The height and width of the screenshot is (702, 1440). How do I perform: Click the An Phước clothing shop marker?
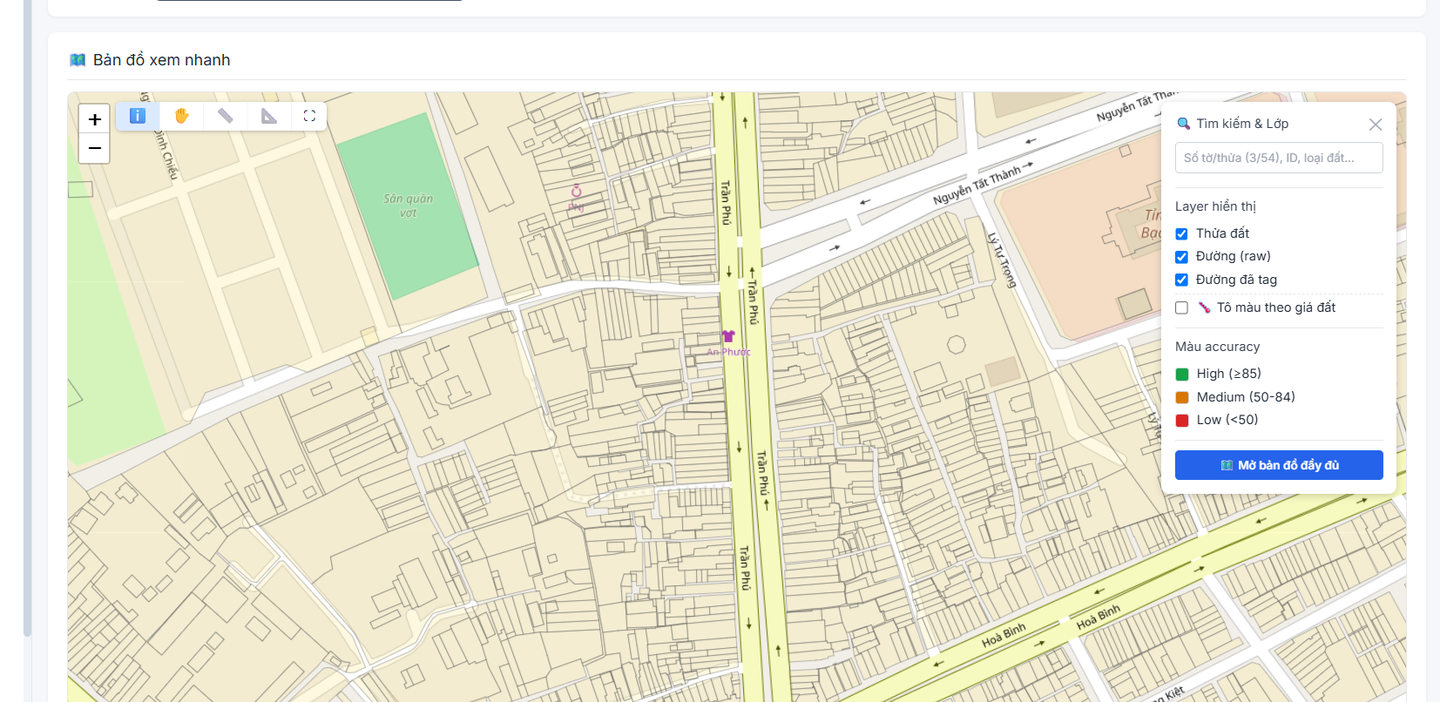(x=728, y=337)
